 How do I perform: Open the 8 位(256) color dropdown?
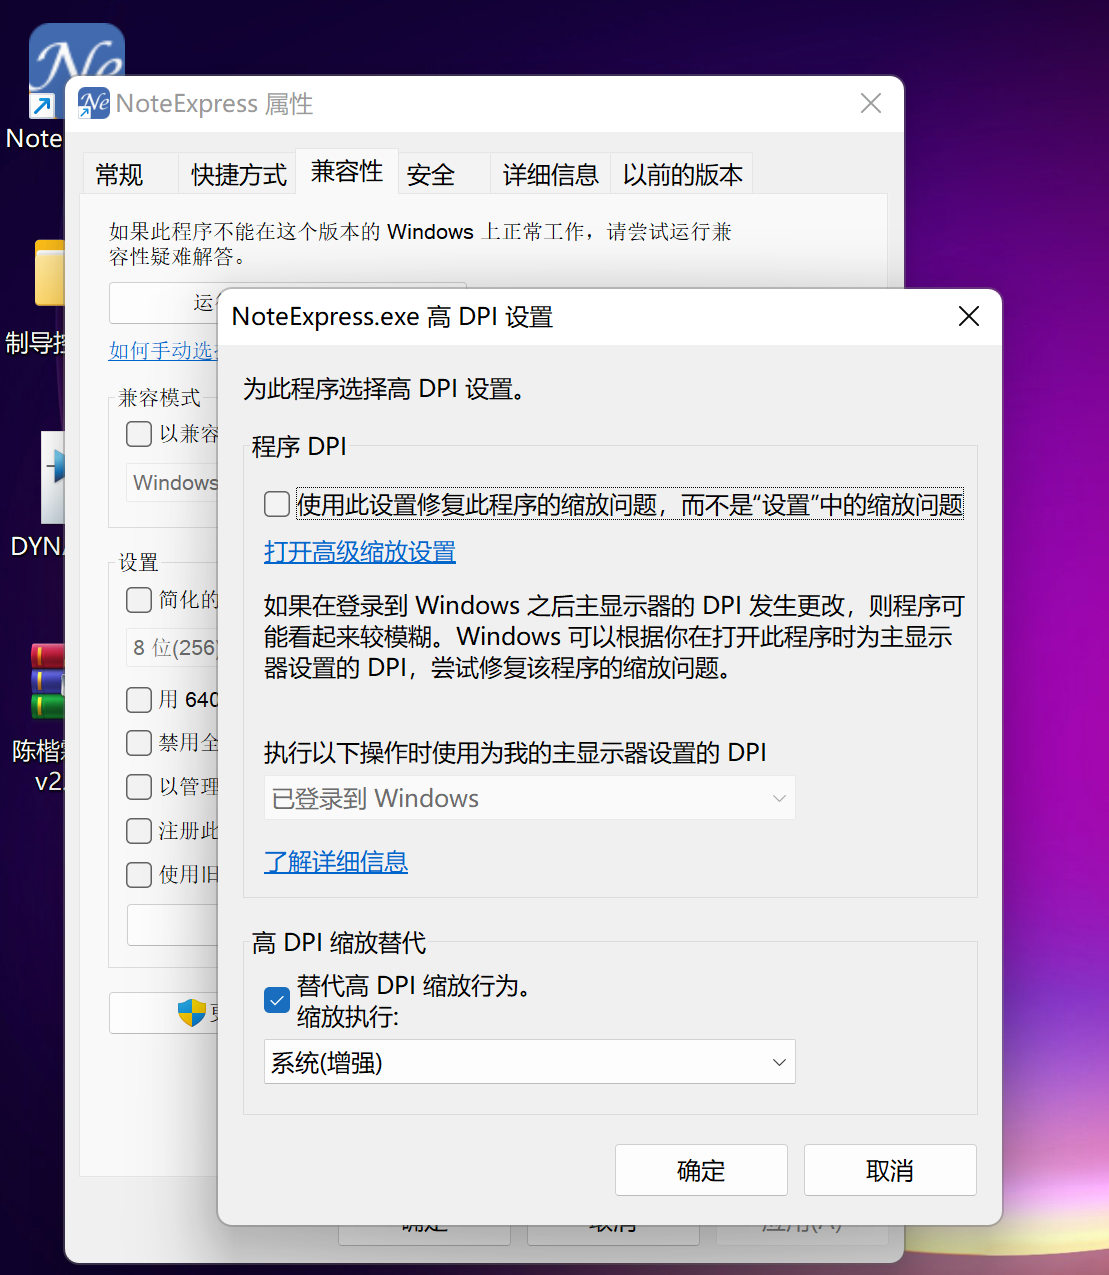point(172,648)
